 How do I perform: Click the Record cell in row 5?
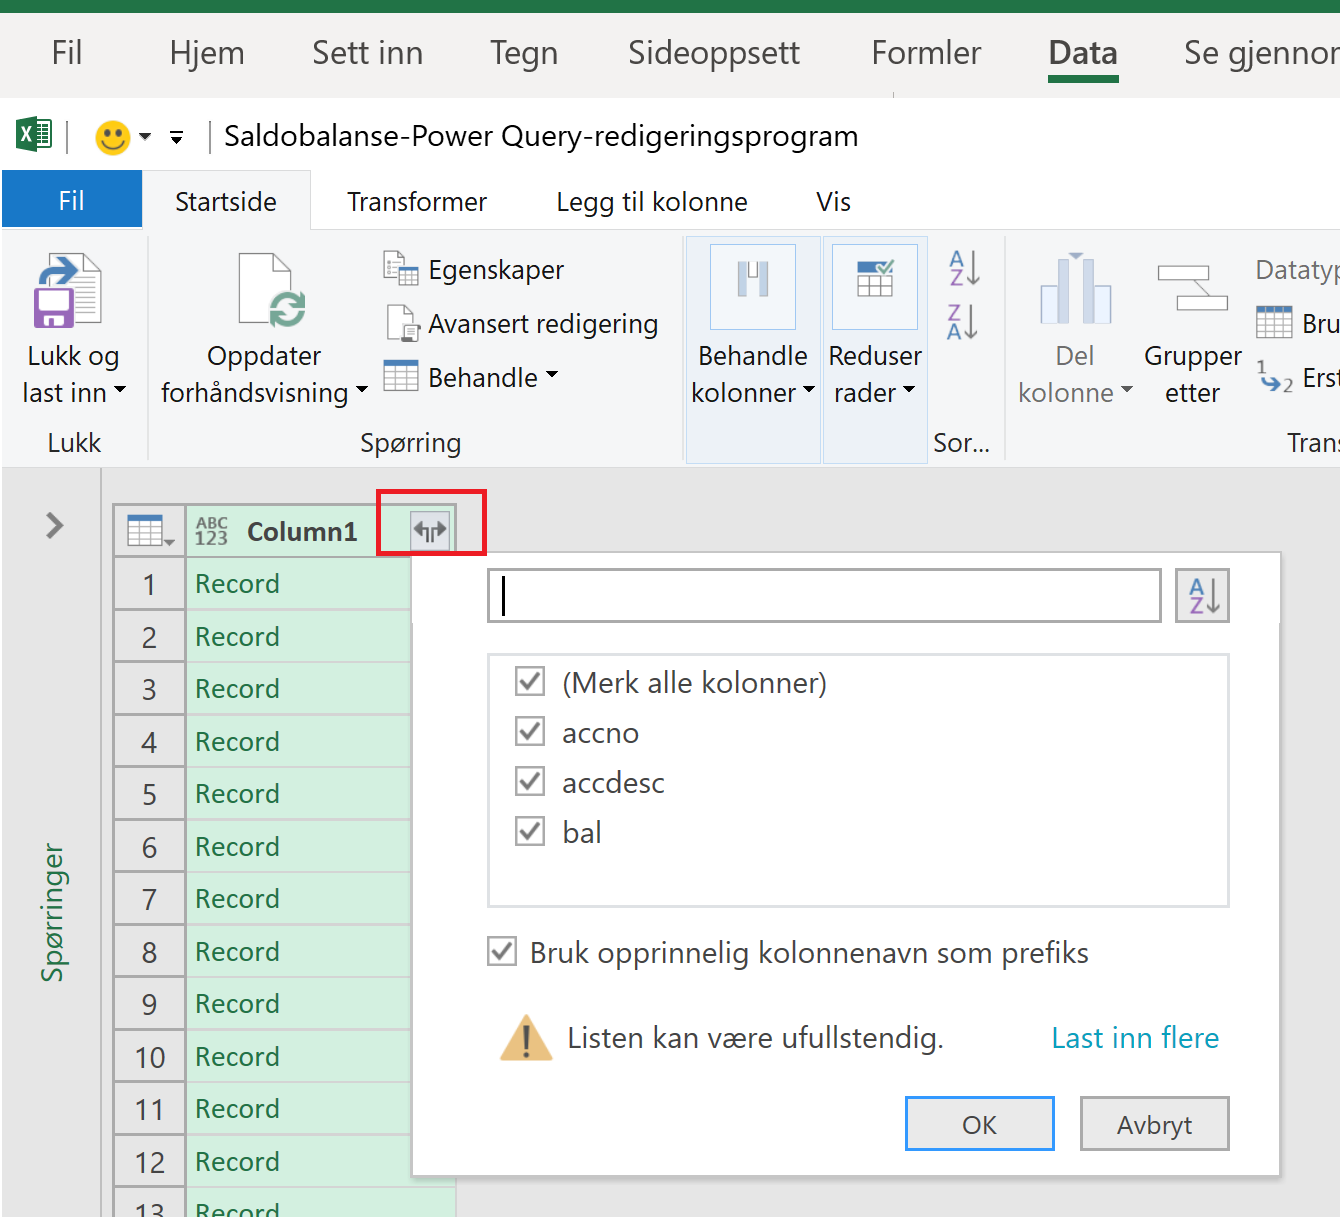tap(298, 794)
